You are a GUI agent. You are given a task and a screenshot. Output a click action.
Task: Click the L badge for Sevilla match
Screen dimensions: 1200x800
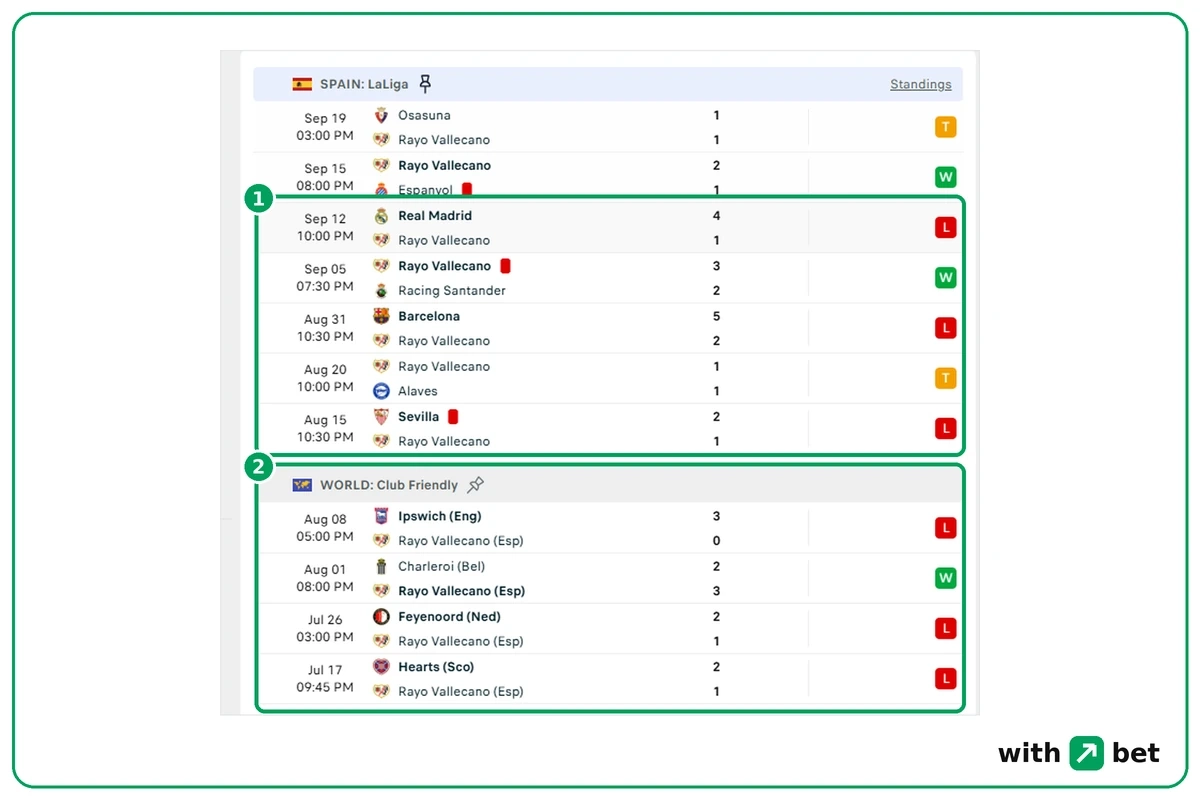tap(945, 428)
